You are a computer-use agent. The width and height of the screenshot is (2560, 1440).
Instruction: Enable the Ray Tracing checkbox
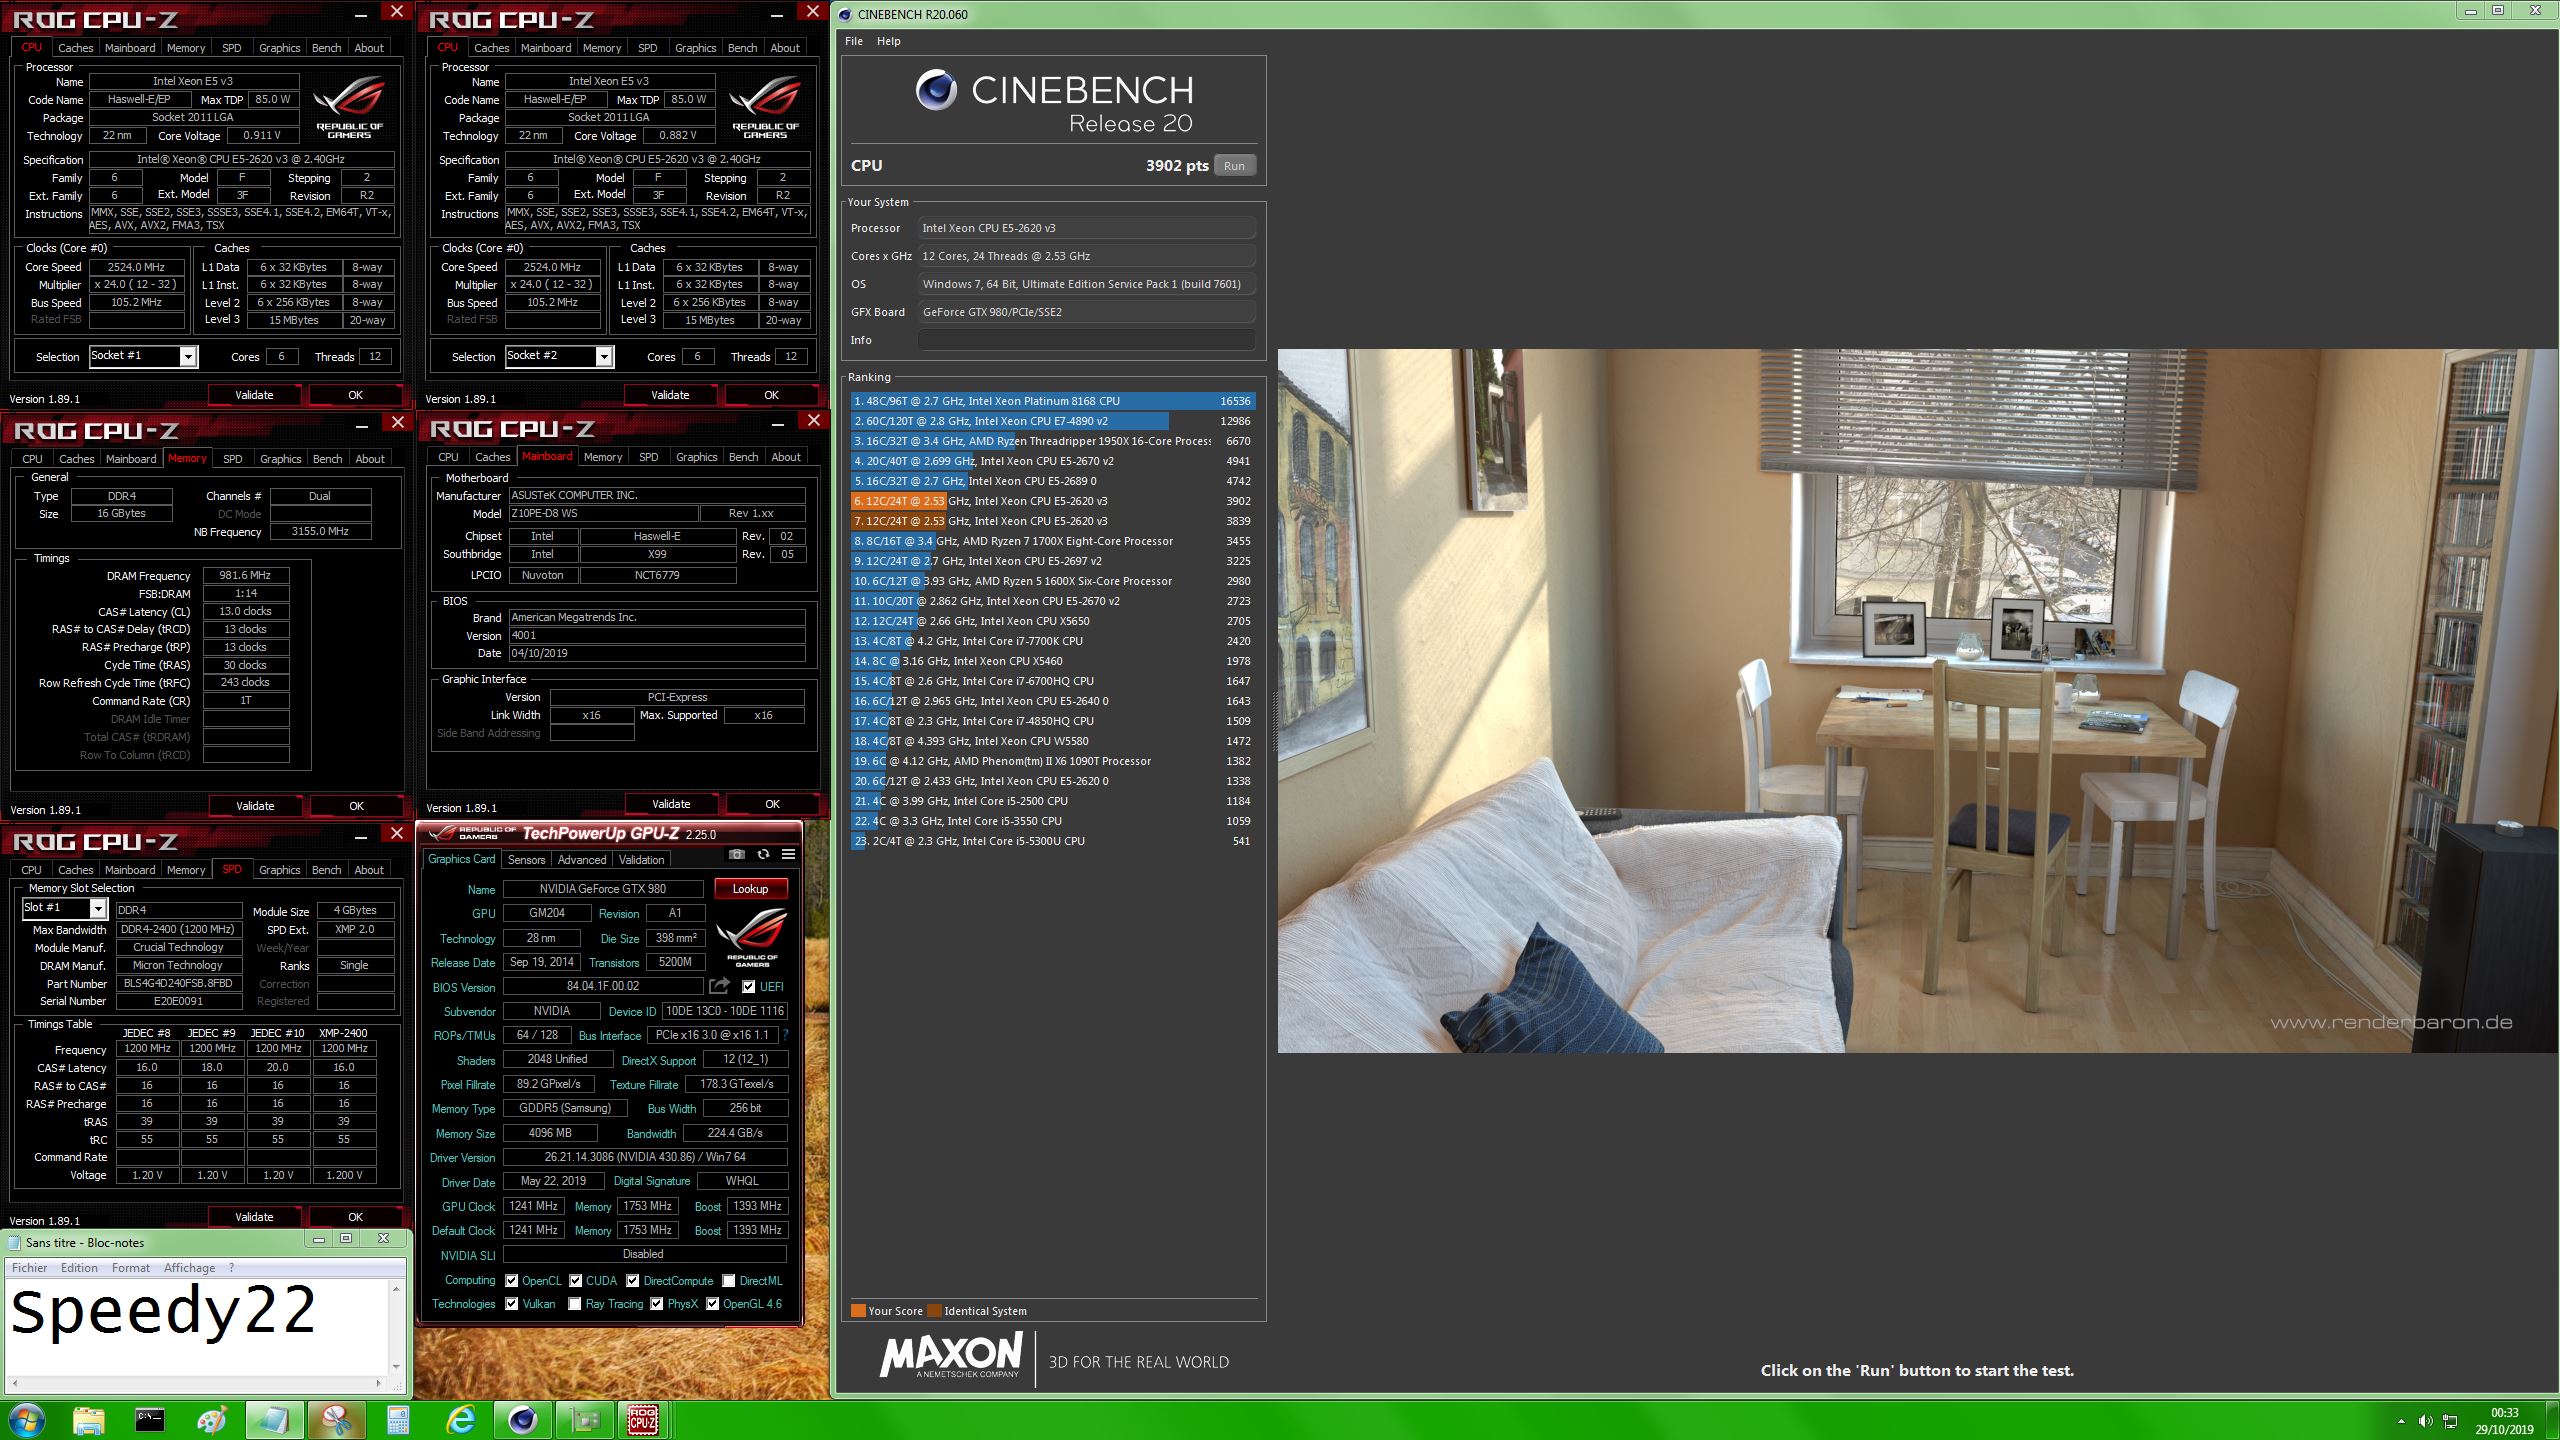tap(575, 1303)
